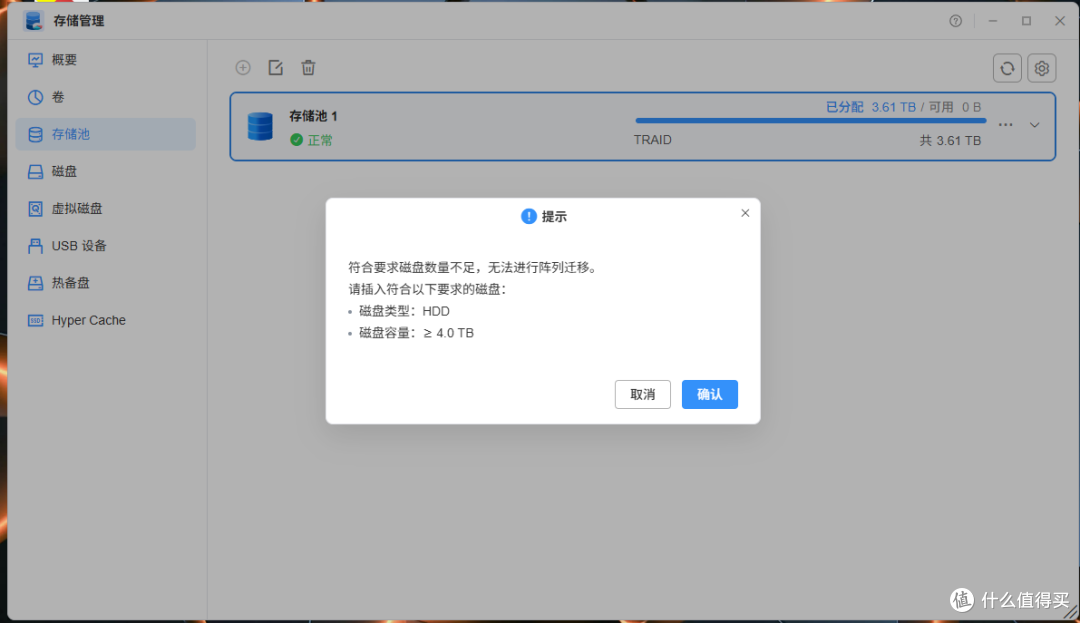
Task: Click the 磁盘 drive icon in sidebar
Action: (35, 171)
